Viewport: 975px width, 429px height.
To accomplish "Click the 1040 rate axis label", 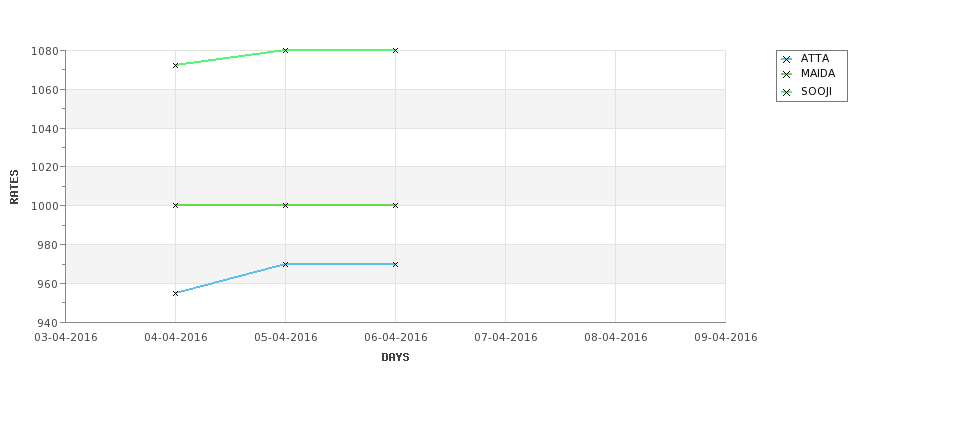I will point(45,129).
